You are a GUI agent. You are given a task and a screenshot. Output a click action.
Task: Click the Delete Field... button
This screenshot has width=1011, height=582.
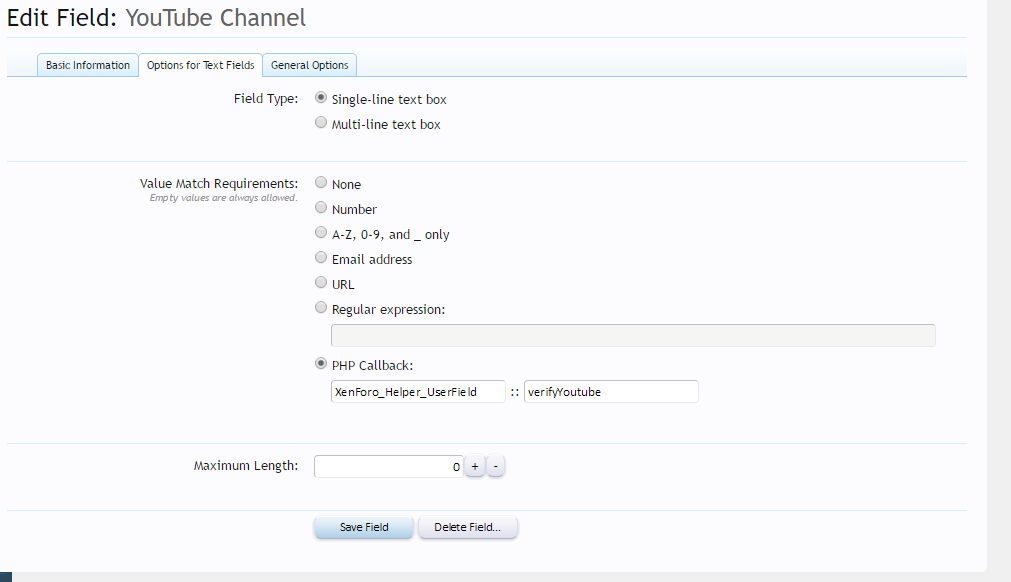tap(467, 527)
